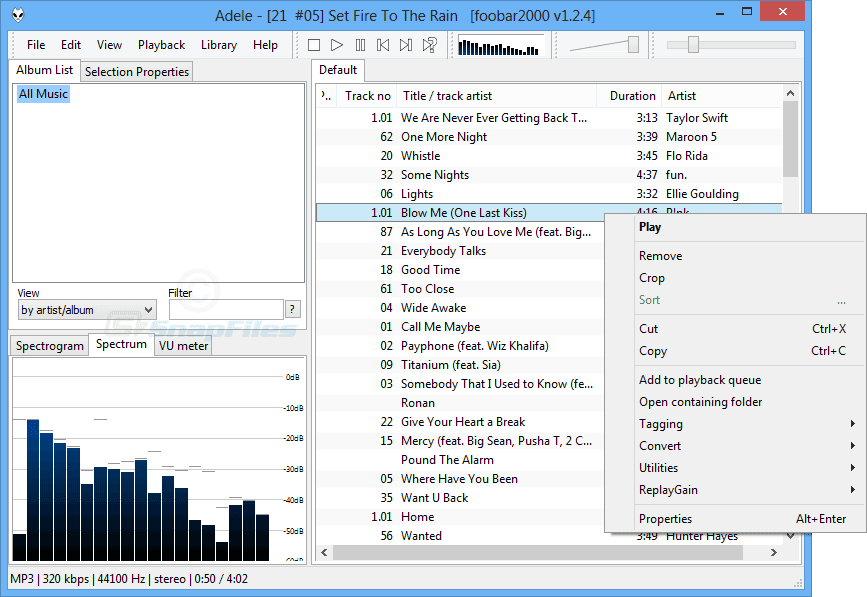Screen dimensions: 867x597
Task: Open the File menu
Action: pos(36,45)
